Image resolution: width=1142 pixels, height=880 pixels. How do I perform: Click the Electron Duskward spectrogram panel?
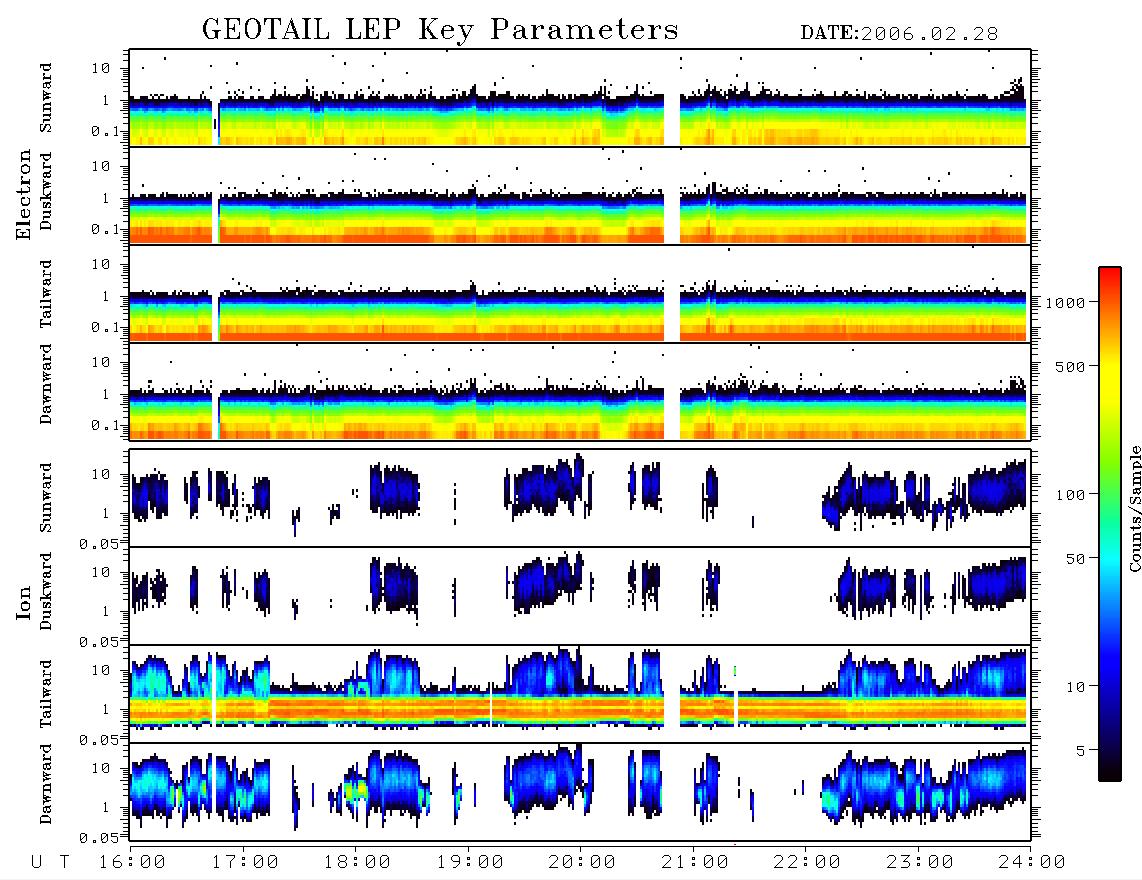tap(580, 195)
